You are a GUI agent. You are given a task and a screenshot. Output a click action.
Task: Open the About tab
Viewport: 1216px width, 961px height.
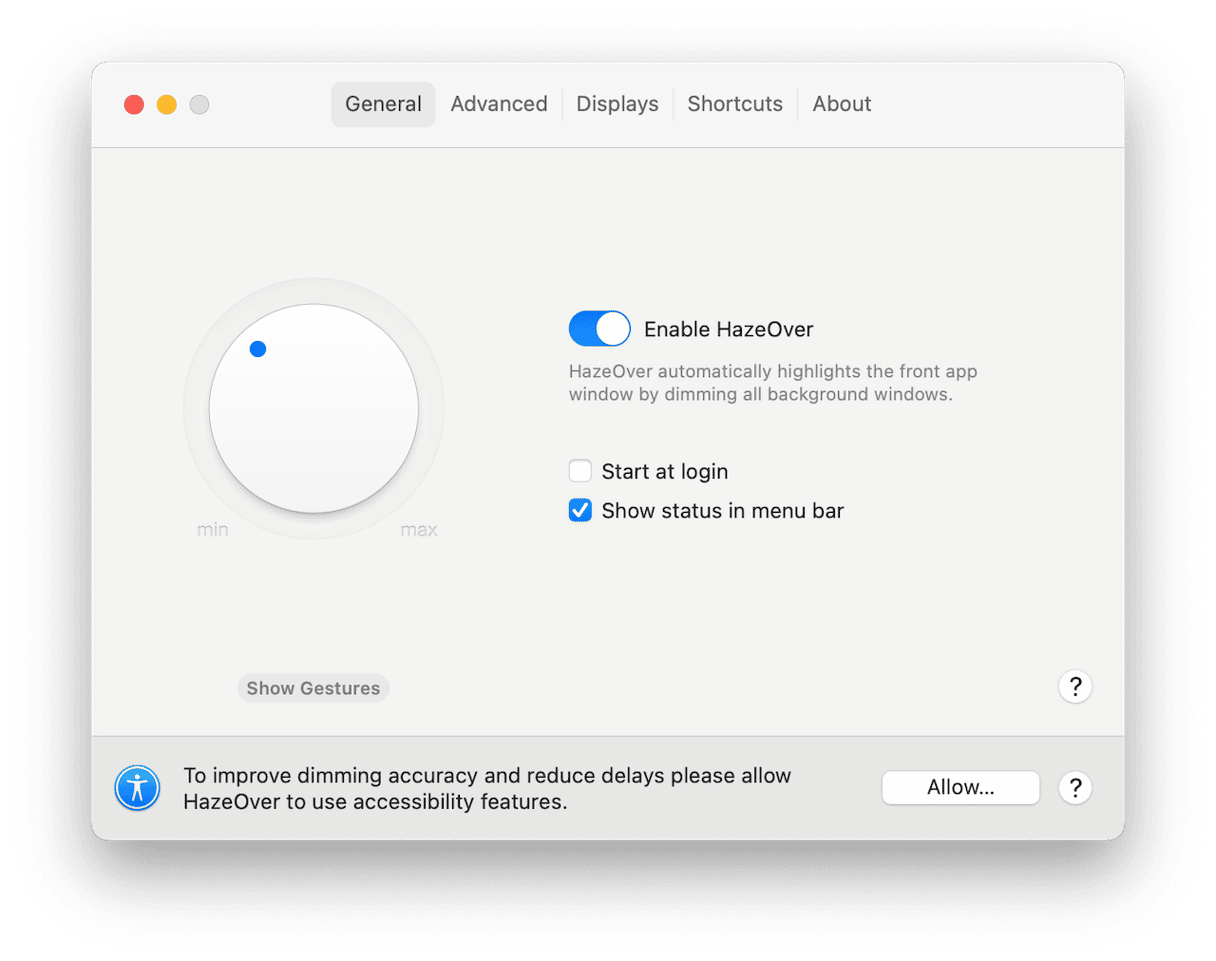click(x=842, y=104)
